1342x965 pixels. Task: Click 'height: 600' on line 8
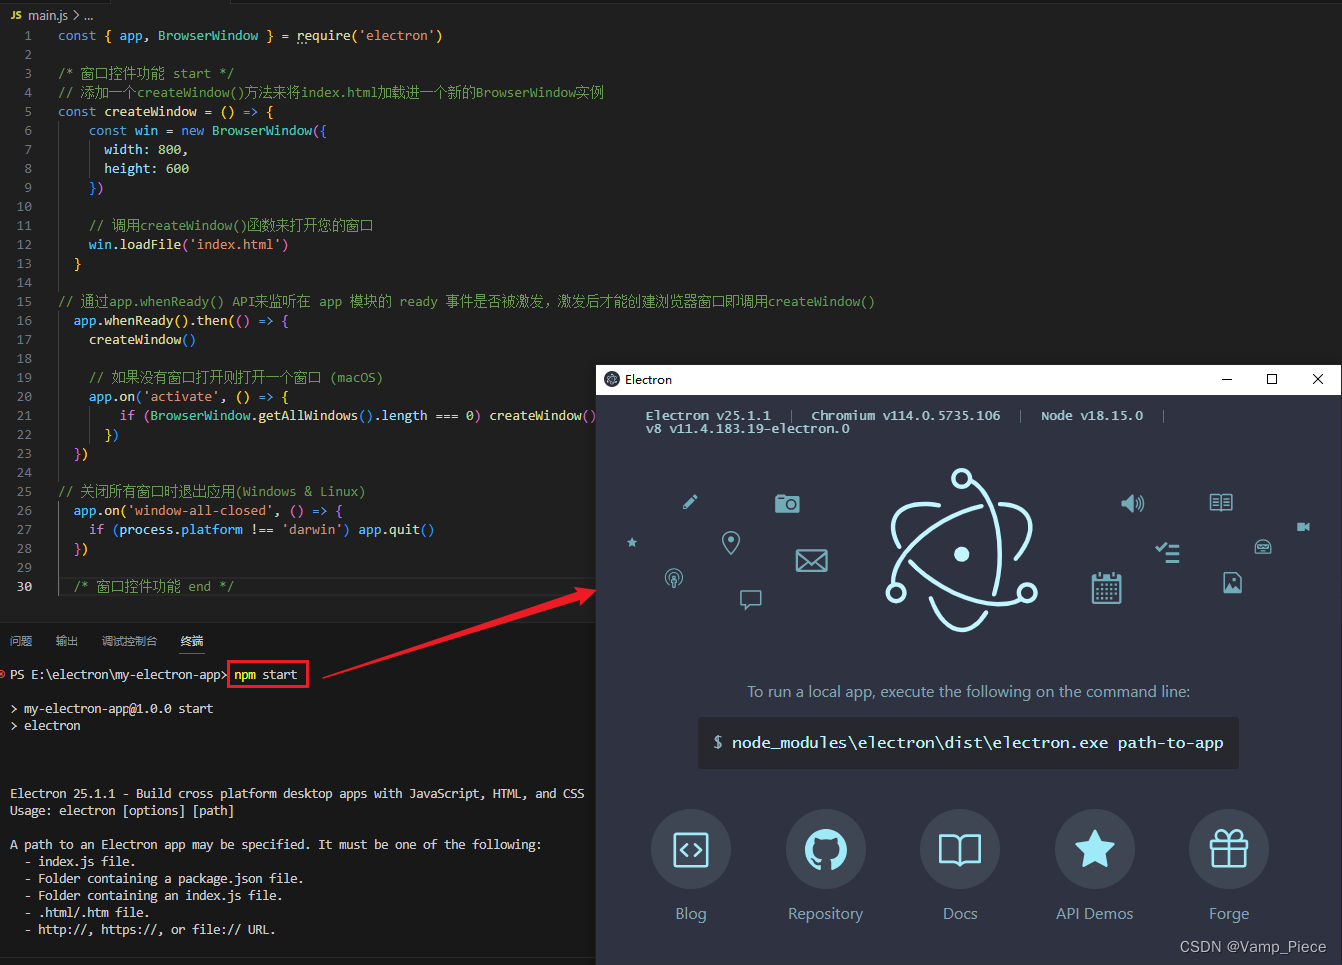tap(146, 168)
